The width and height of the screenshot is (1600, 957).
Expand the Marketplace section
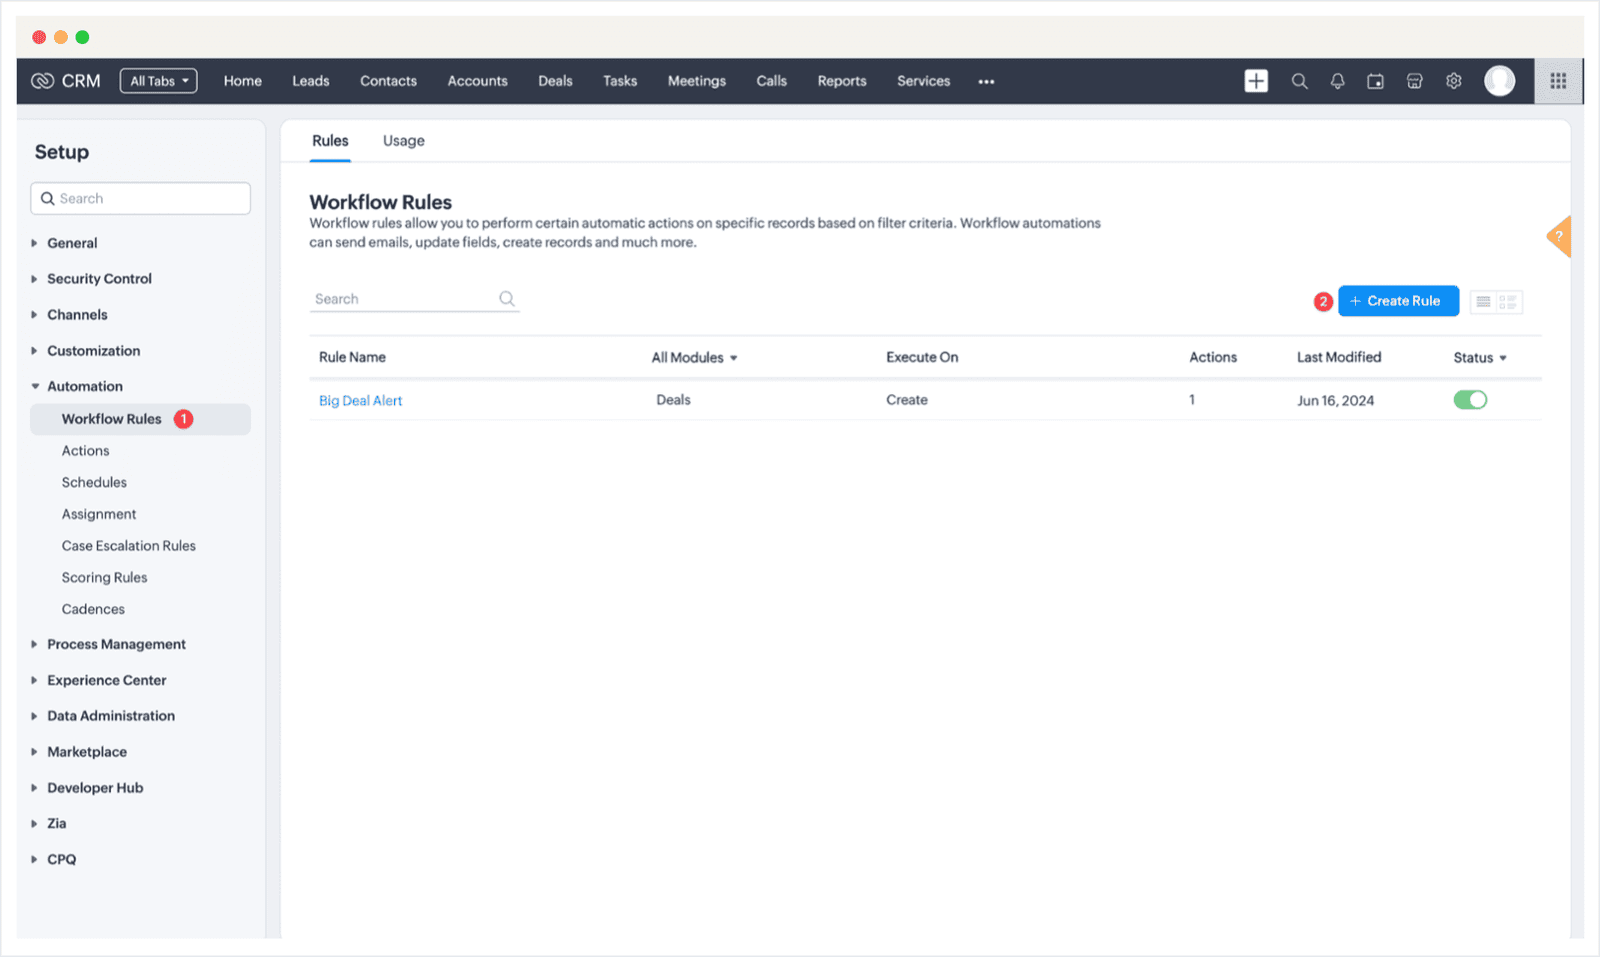pos(86,752)
